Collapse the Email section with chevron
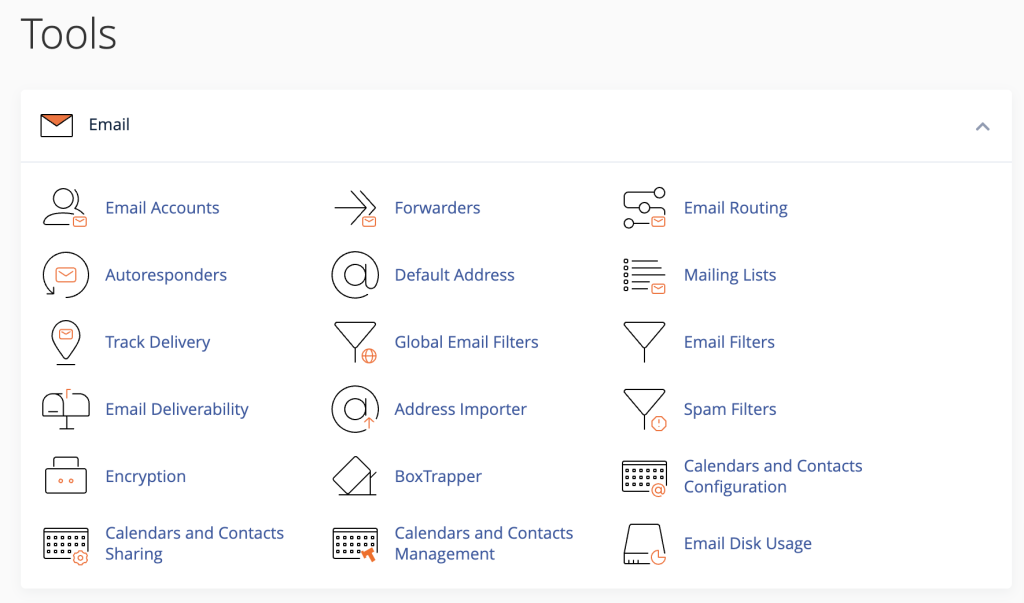 click(983, 127)
